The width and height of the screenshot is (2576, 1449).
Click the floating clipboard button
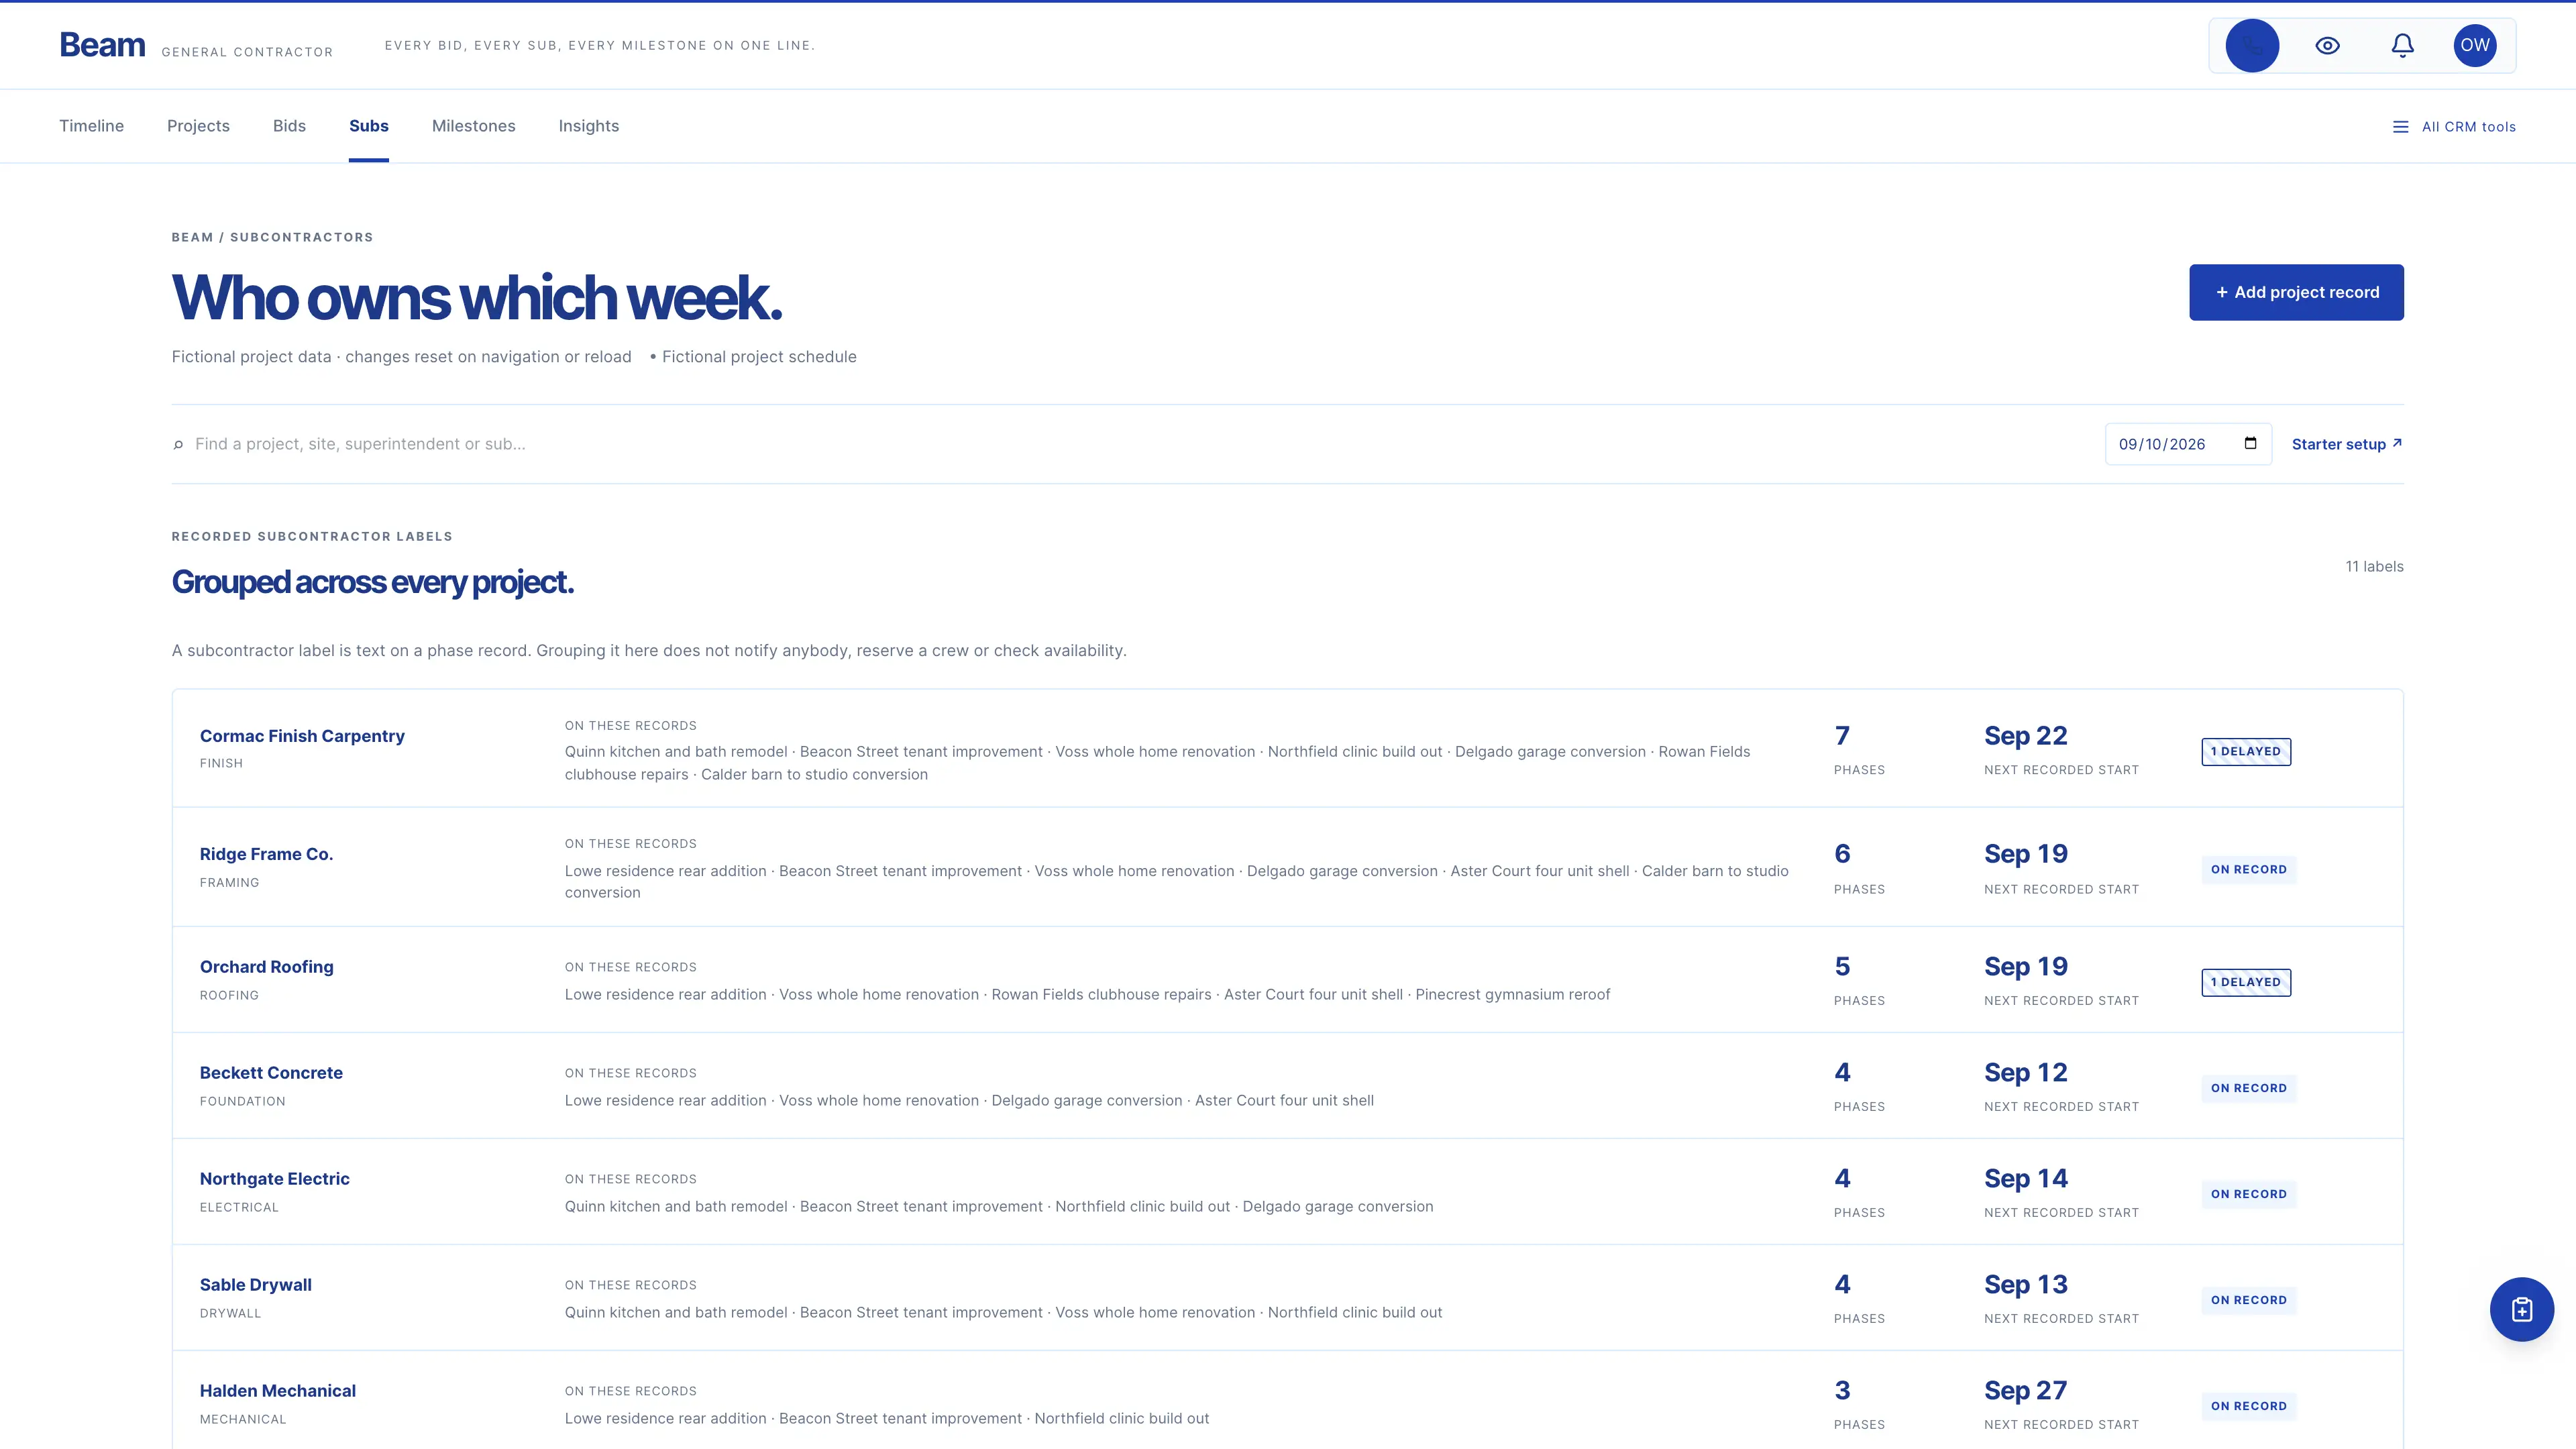[x=2521, y=1309]
